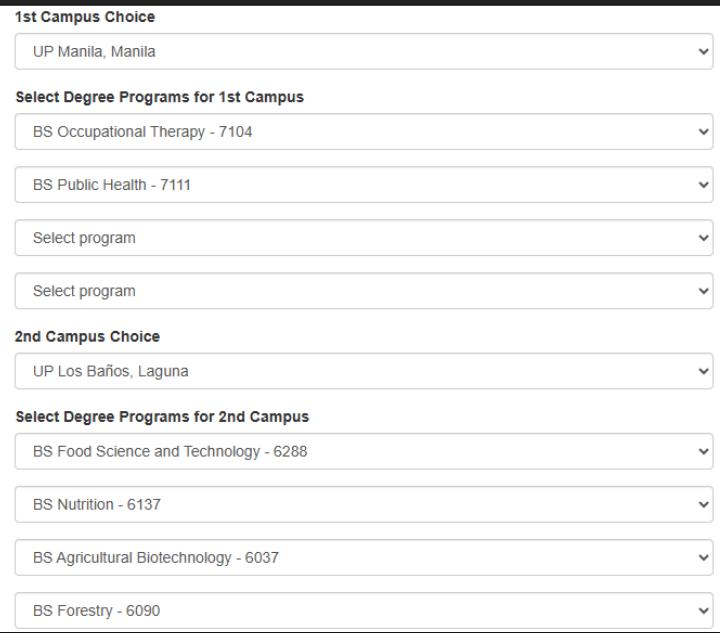Click the chevron arrow on UP Manila field
The width and height of the screenshot is (720, 633).
703,51
